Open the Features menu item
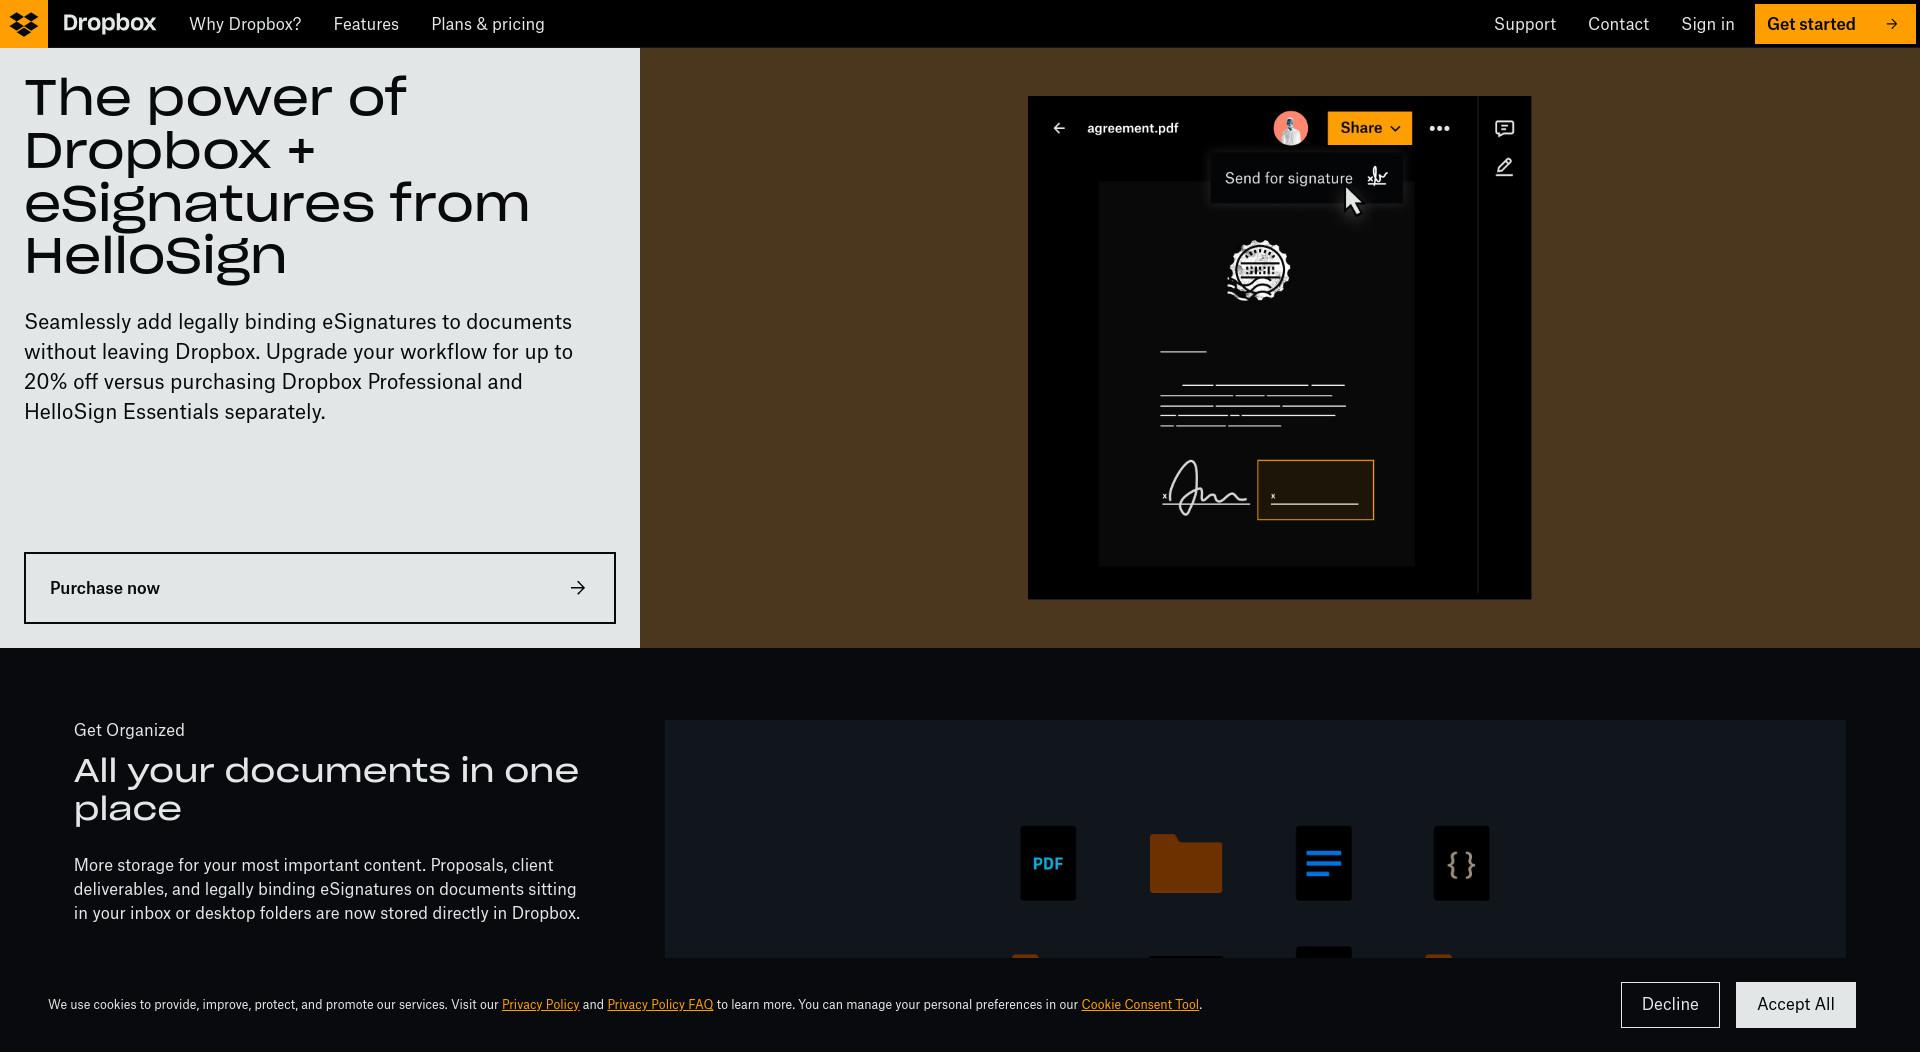 tap(366, 24)
